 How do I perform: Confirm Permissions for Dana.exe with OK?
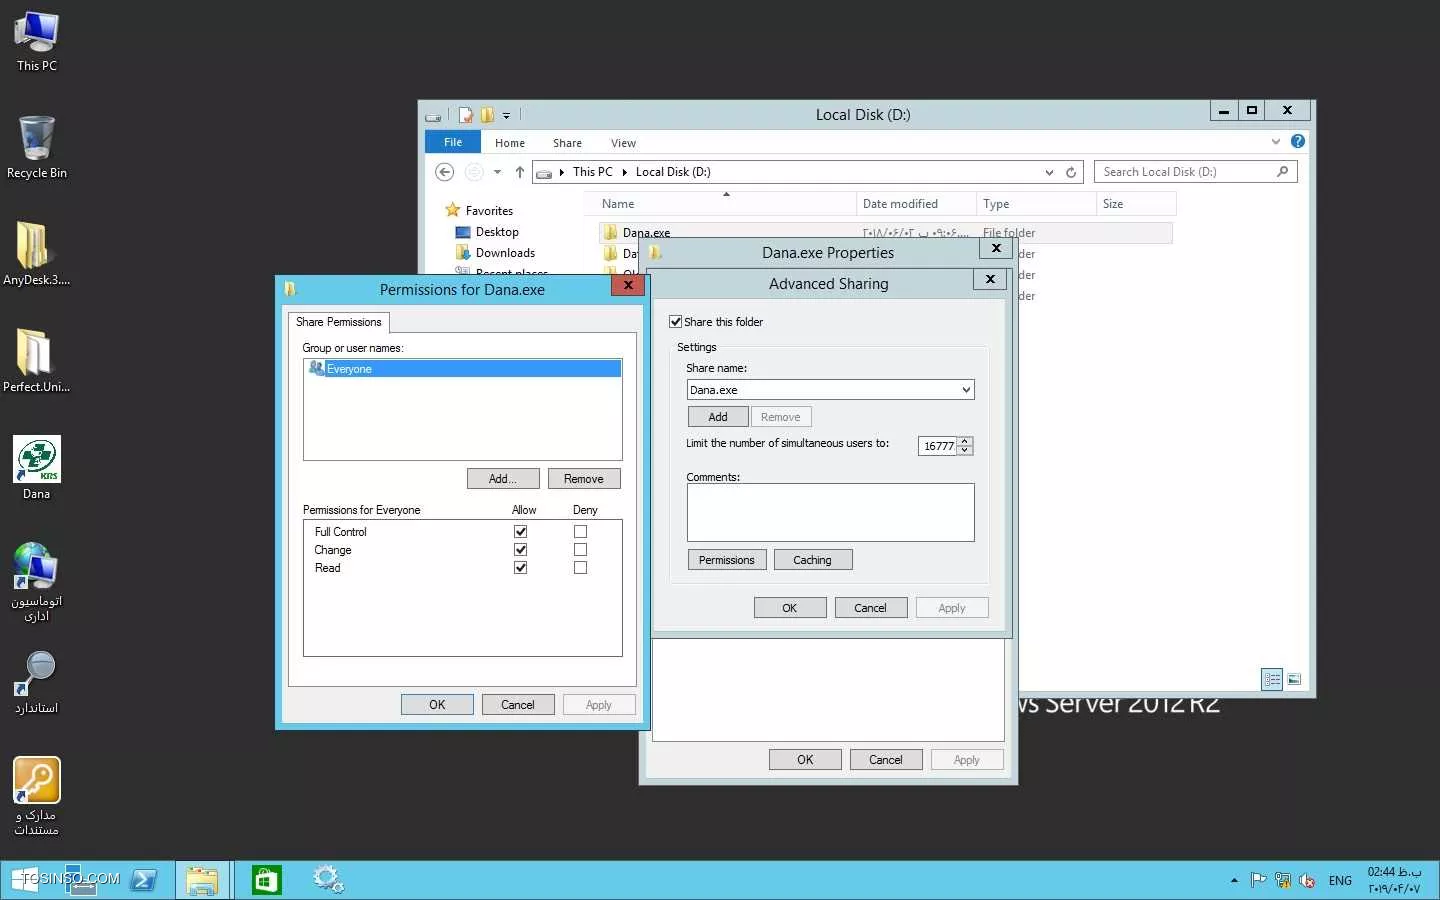pos(437,705)
